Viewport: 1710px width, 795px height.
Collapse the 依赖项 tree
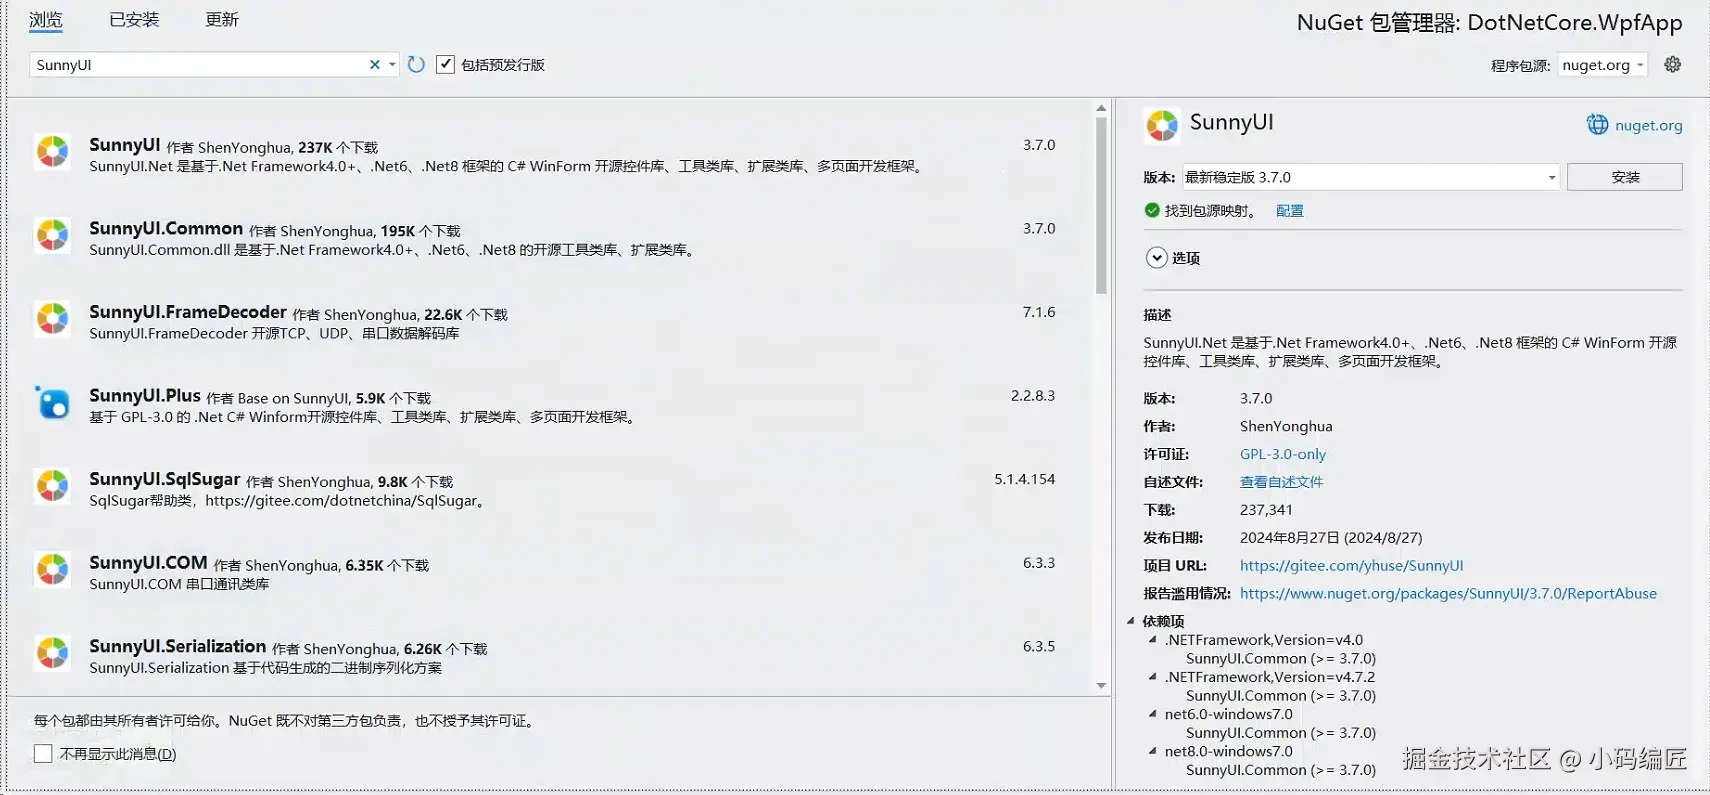point(1131,620)
